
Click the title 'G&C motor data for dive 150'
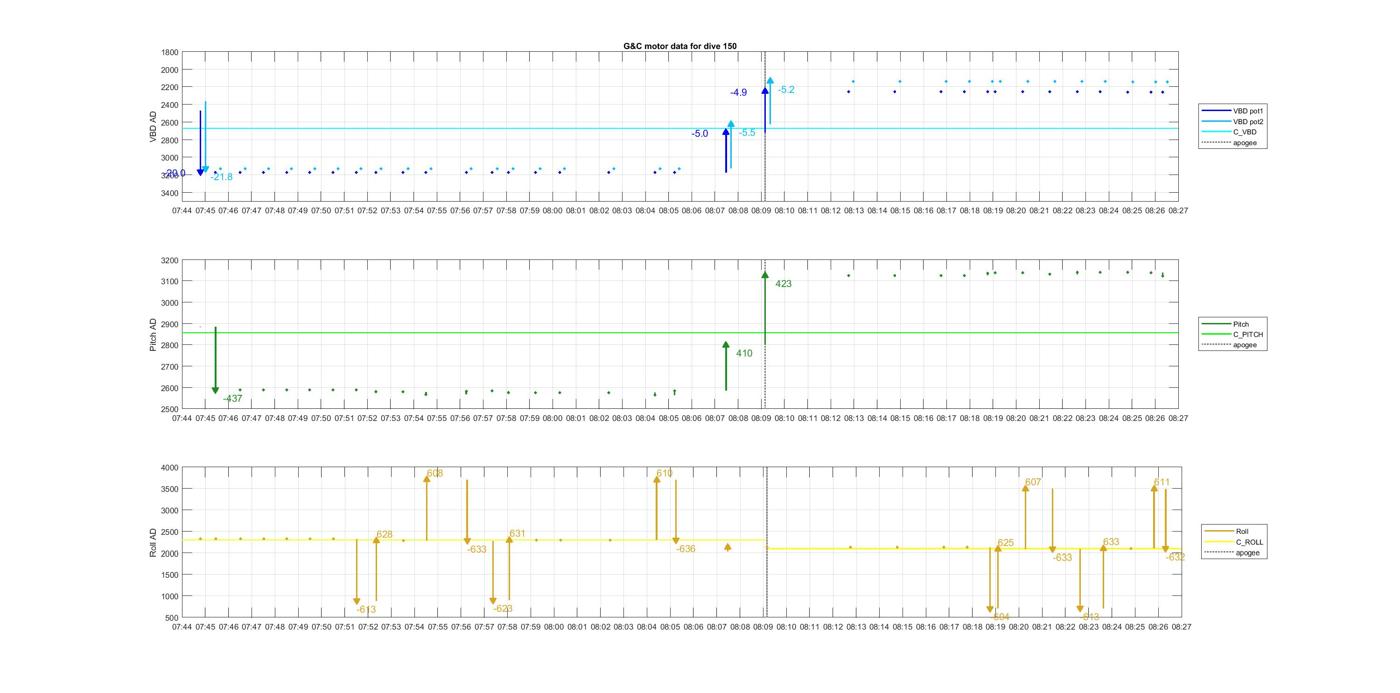680,46
